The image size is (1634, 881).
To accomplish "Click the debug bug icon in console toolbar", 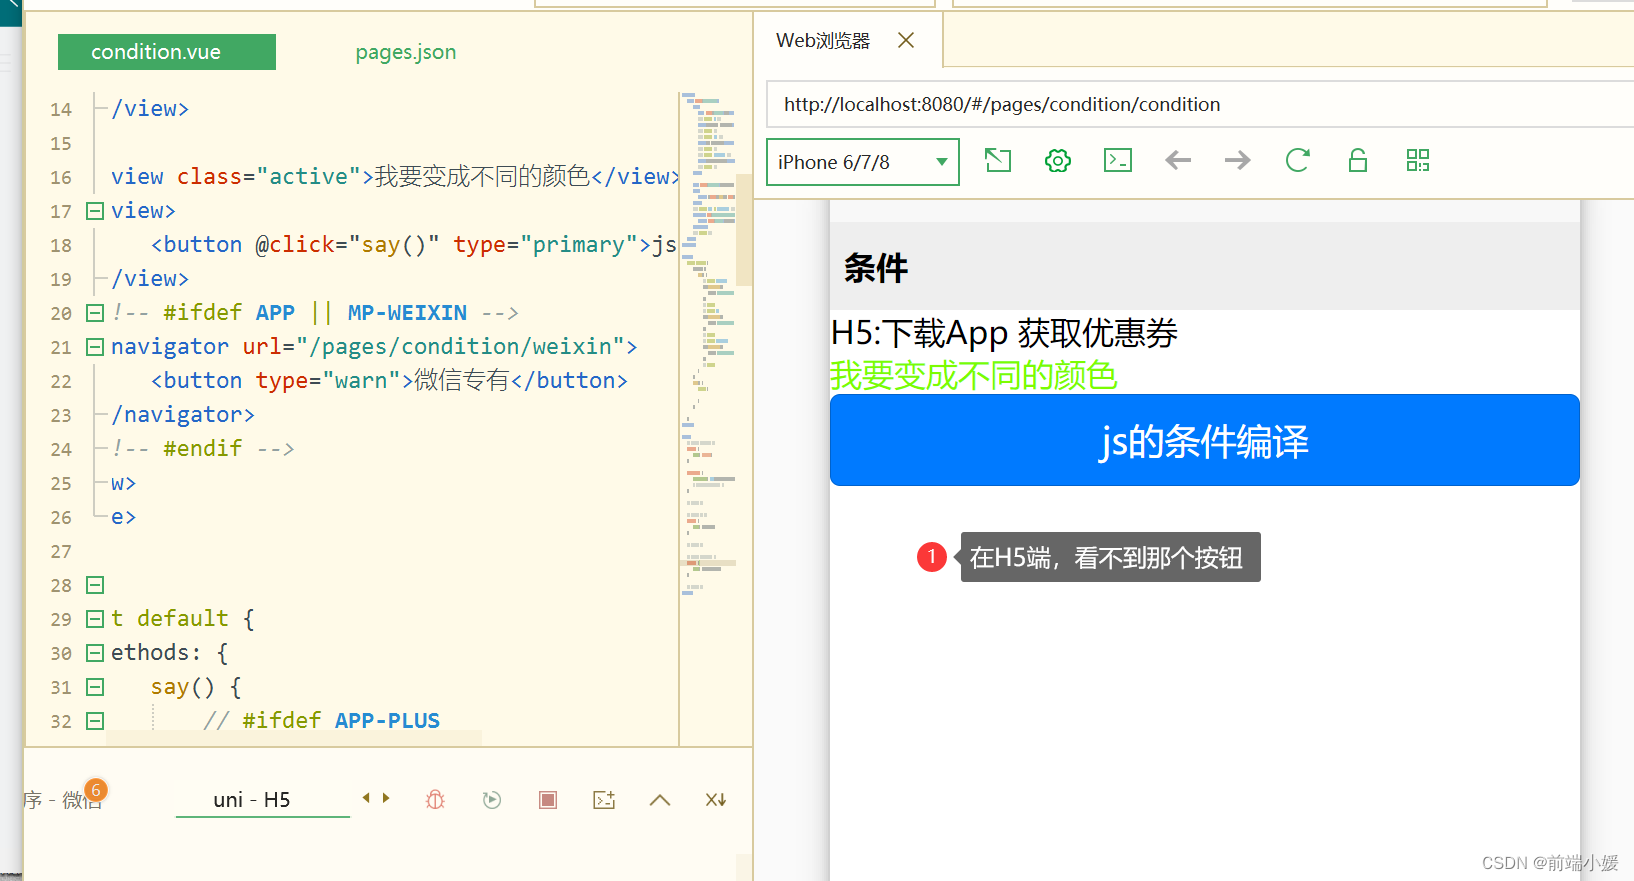I will 435,800.
